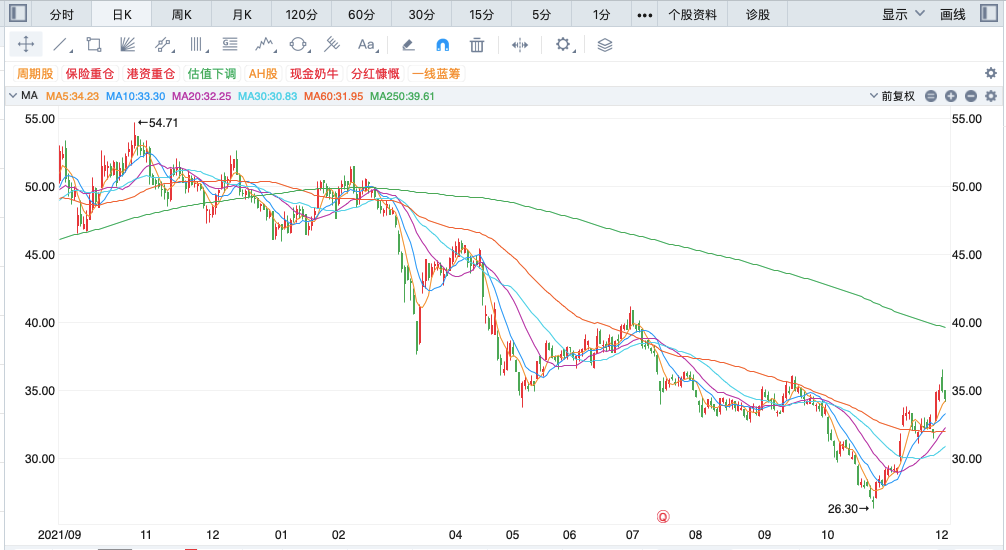The height and width of the screenshot is (550, 1006).
Task: Click the 现金奶牛 tag
Action: [315, 74]
